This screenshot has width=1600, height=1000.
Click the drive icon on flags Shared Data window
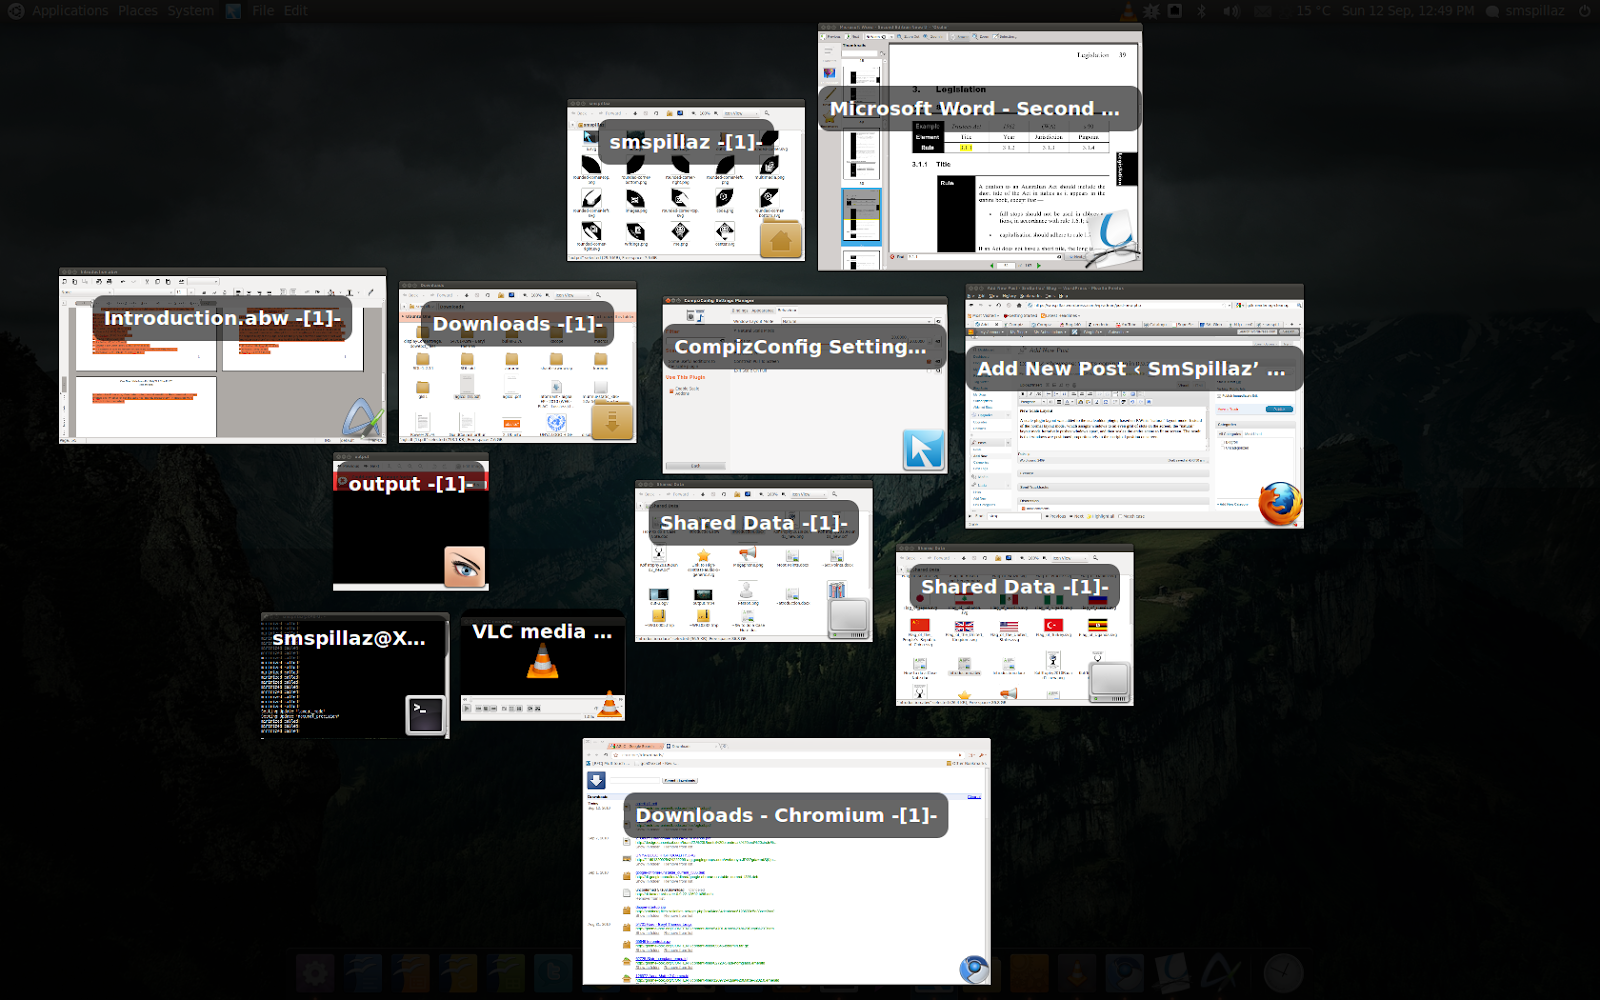[1110, 683]
